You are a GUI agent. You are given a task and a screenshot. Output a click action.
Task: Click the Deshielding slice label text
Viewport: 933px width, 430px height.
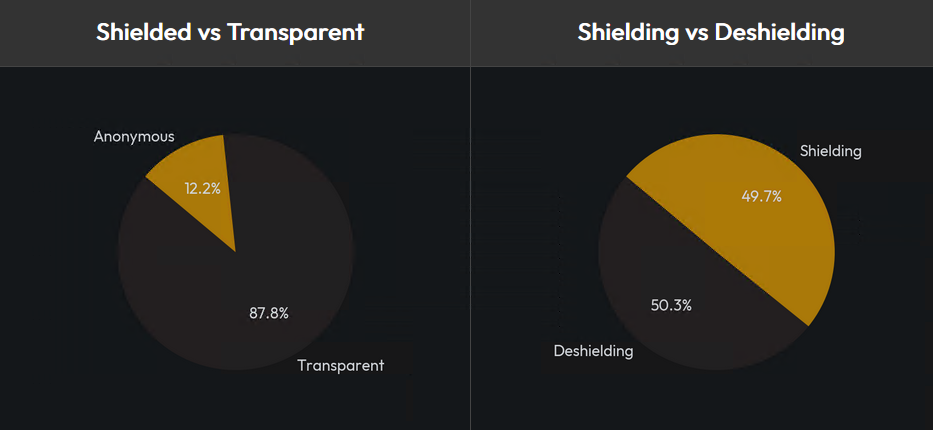click(x=593, y=351)
